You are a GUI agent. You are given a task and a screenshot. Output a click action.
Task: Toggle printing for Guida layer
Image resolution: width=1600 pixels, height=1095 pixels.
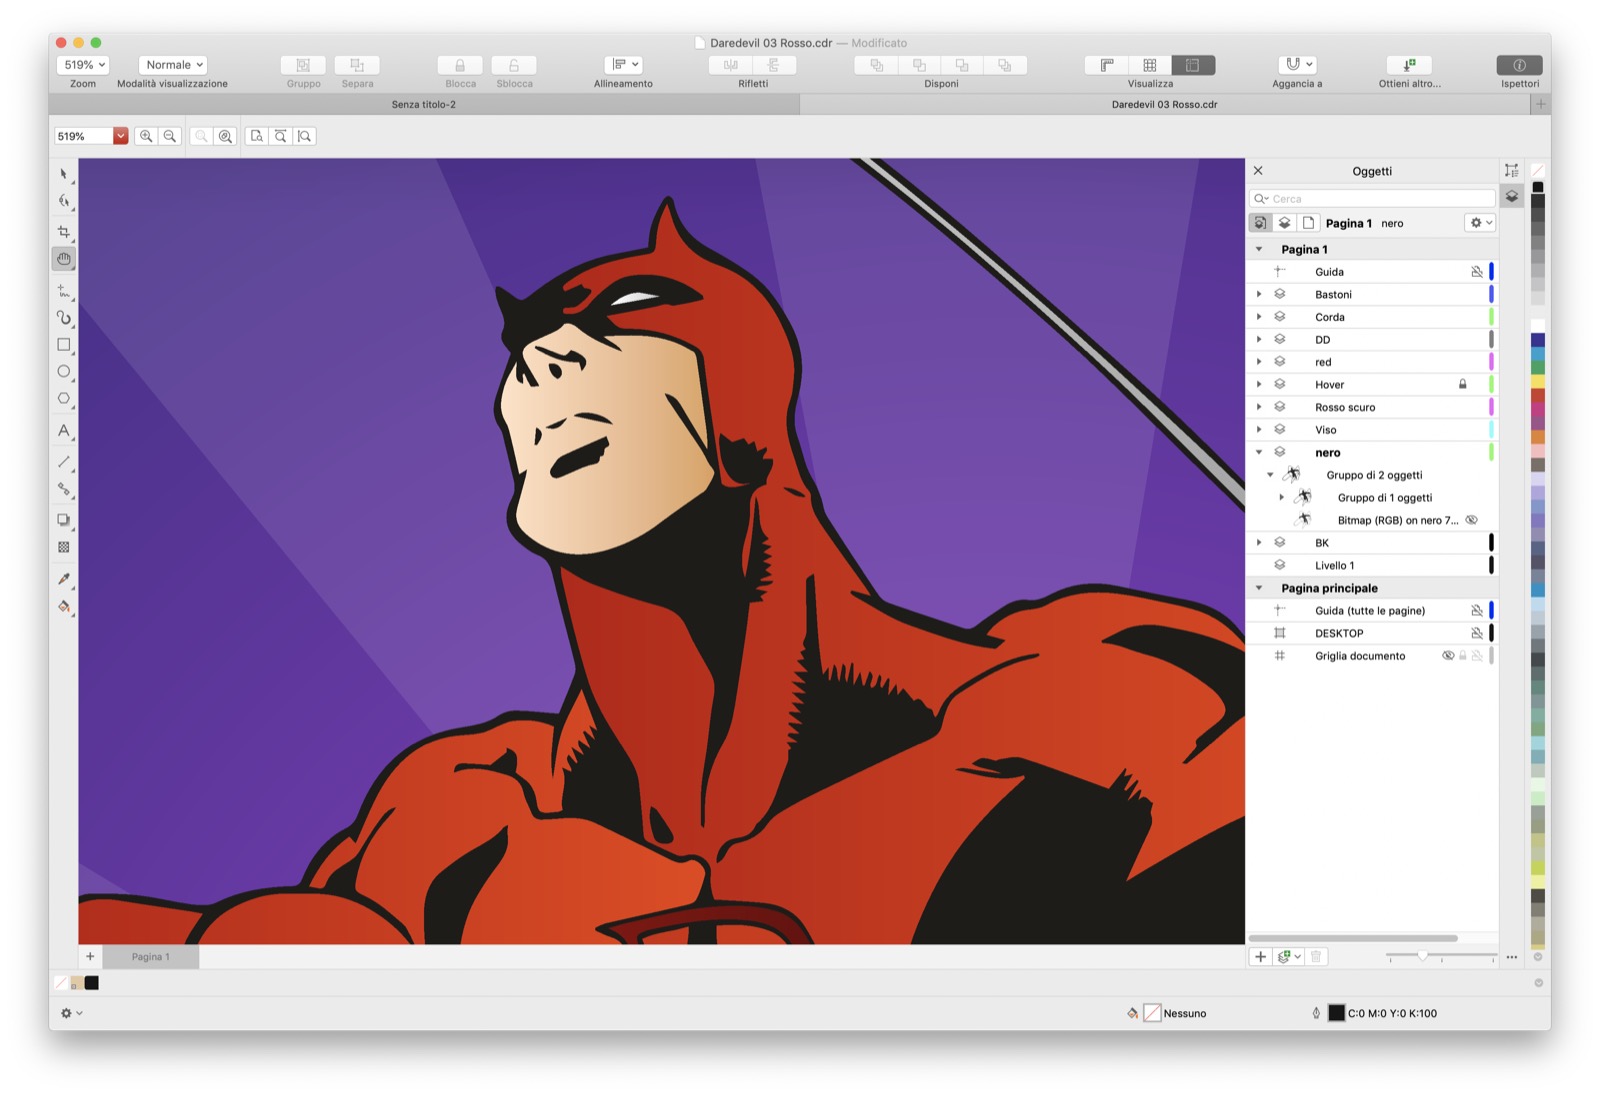pyautogui.click(x=1477, y=272)
